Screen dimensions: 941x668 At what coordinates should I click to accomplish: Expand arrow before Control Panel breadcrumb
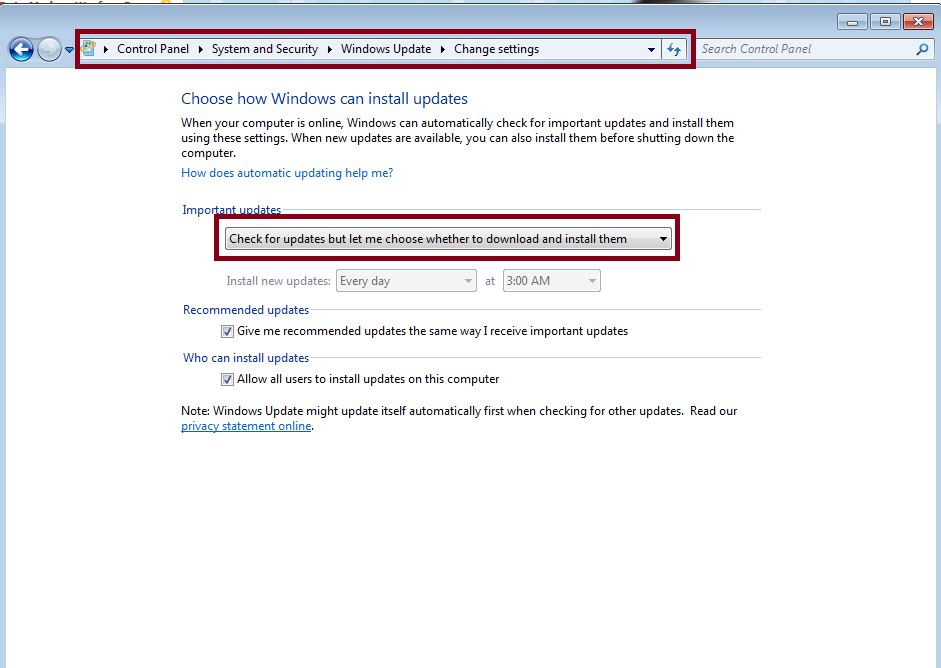[106, 49]
